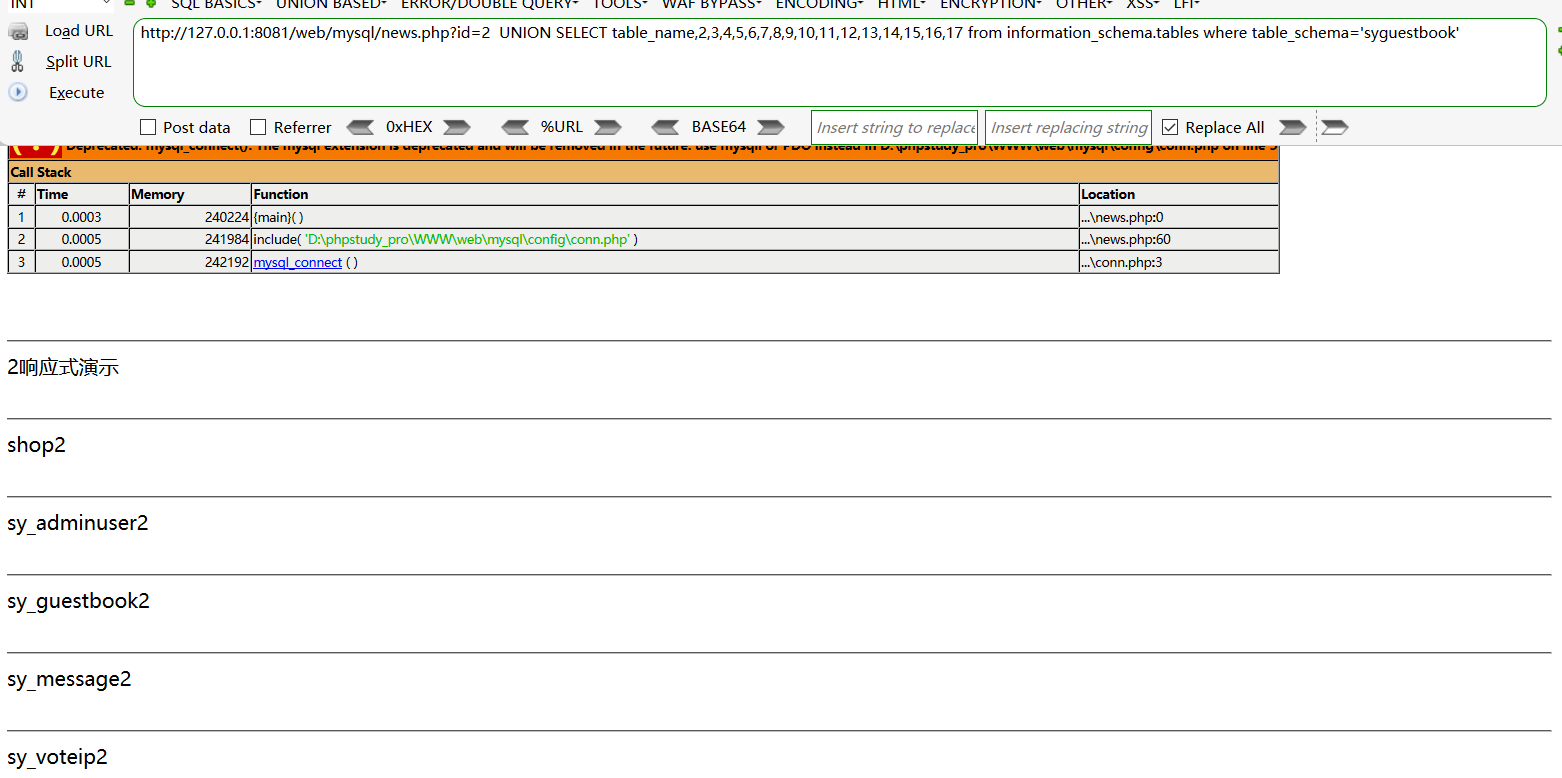Open the SQL BASICS menu
Viewport: 1562px width, 778px height.
[x=215, y=4]
